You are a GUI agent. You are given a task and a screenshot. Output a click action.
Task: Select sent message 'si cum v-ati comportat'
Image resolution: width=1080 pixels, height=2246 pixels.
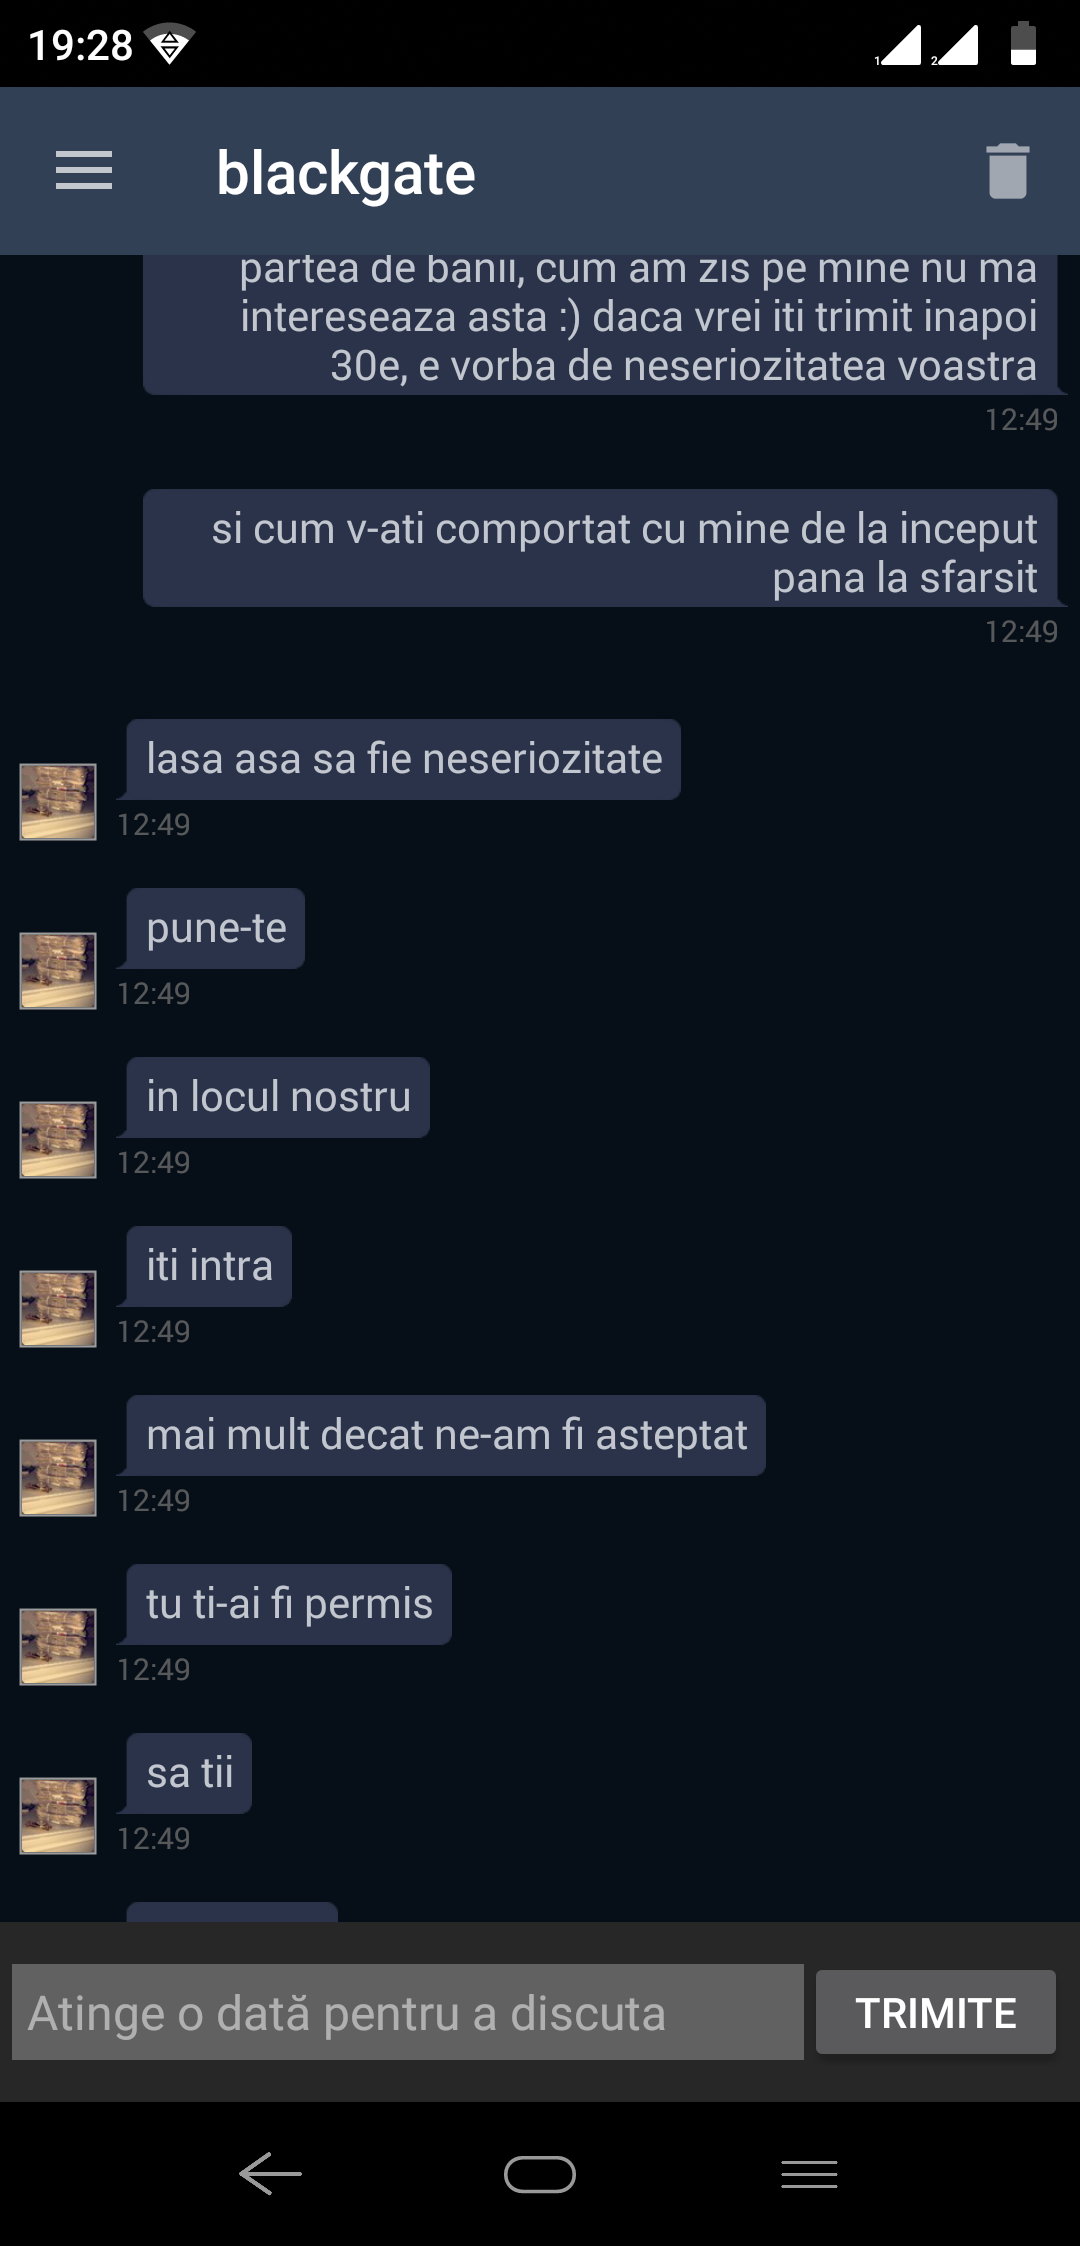[601, 548]
